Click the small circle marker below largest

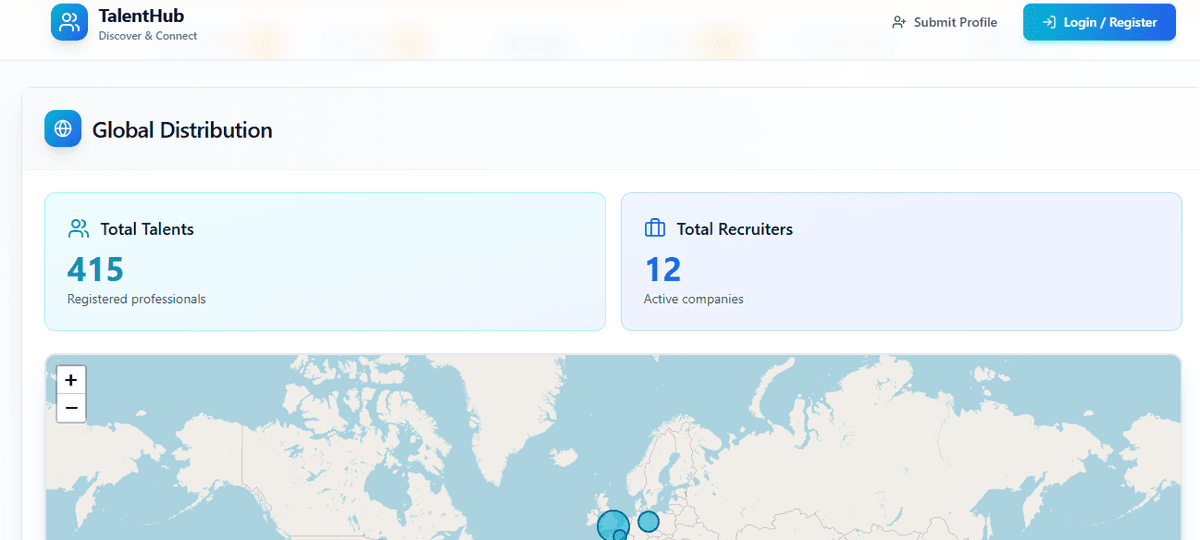tap(621, 536)
